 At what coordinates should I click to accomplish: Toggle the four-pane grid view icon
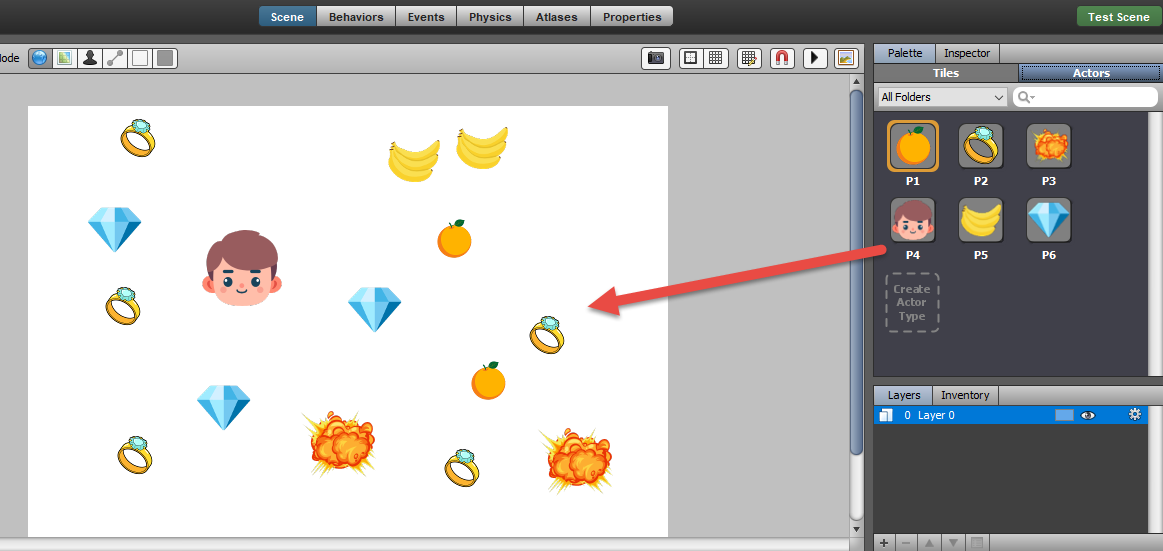(x=691, y=58)
